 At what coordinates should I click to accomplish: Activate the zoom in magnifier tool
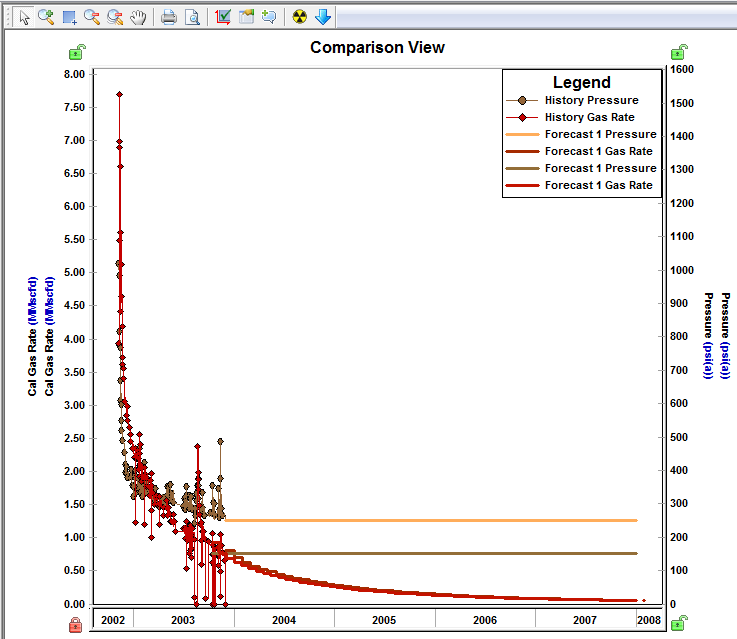(x=46, y=16)
